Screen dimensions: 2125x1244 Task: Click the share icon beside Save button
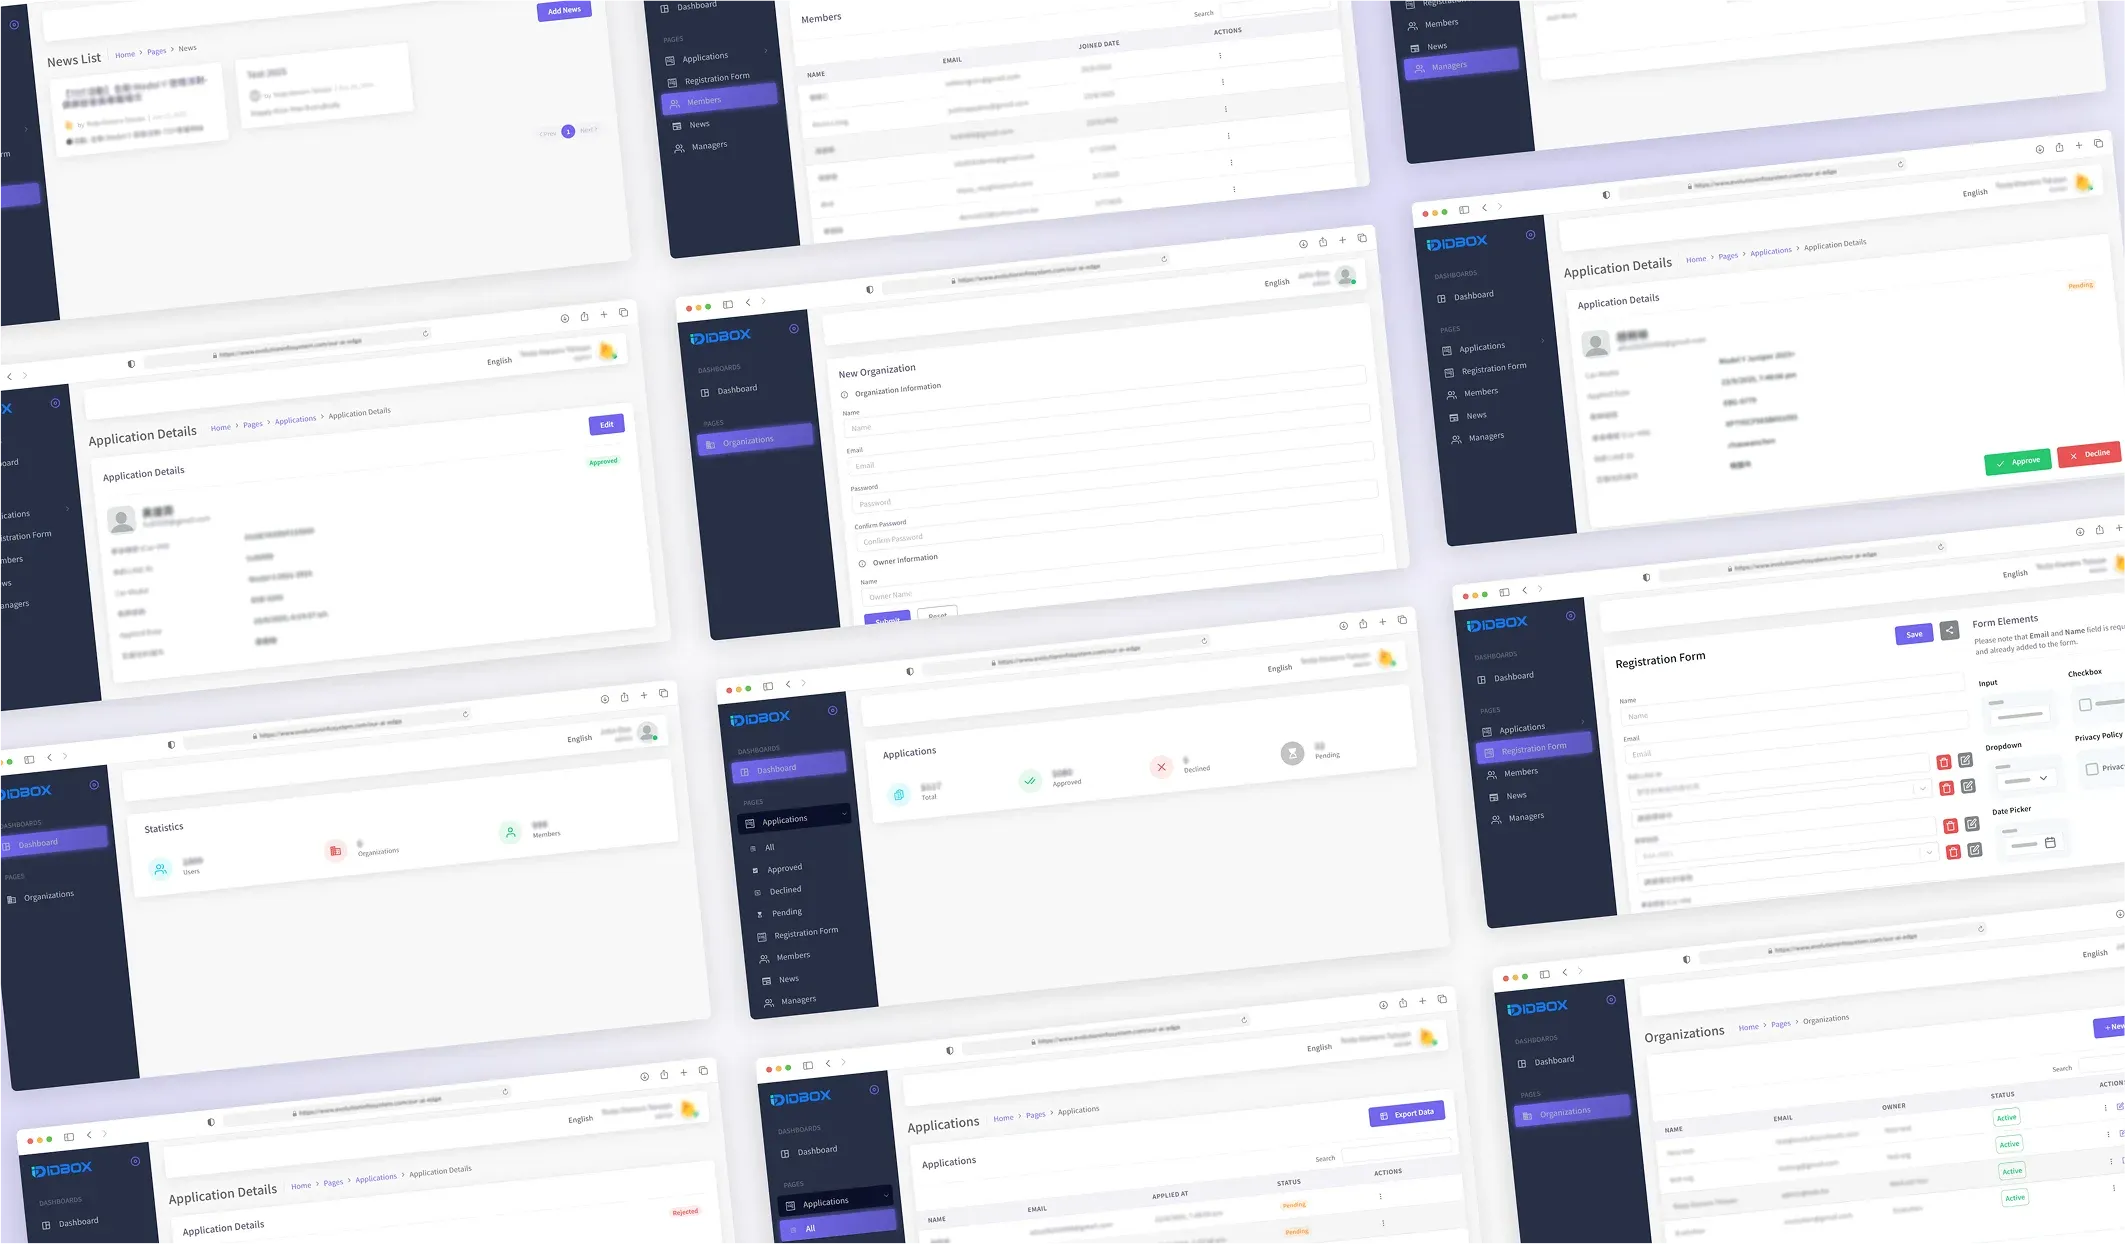pos(1949,630)
